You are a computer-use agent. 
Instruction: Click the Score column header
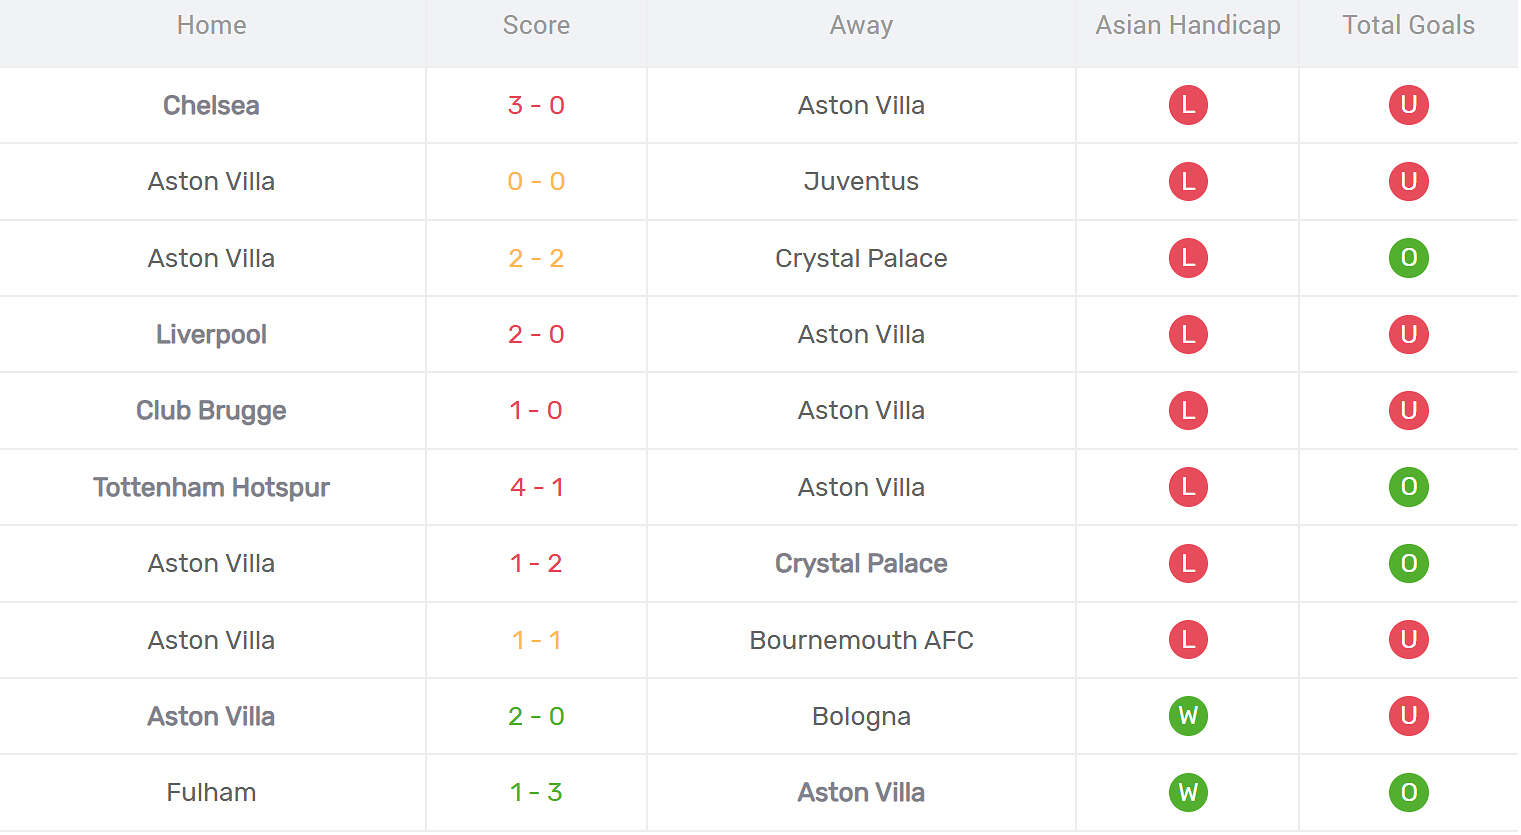click(536, 25)
